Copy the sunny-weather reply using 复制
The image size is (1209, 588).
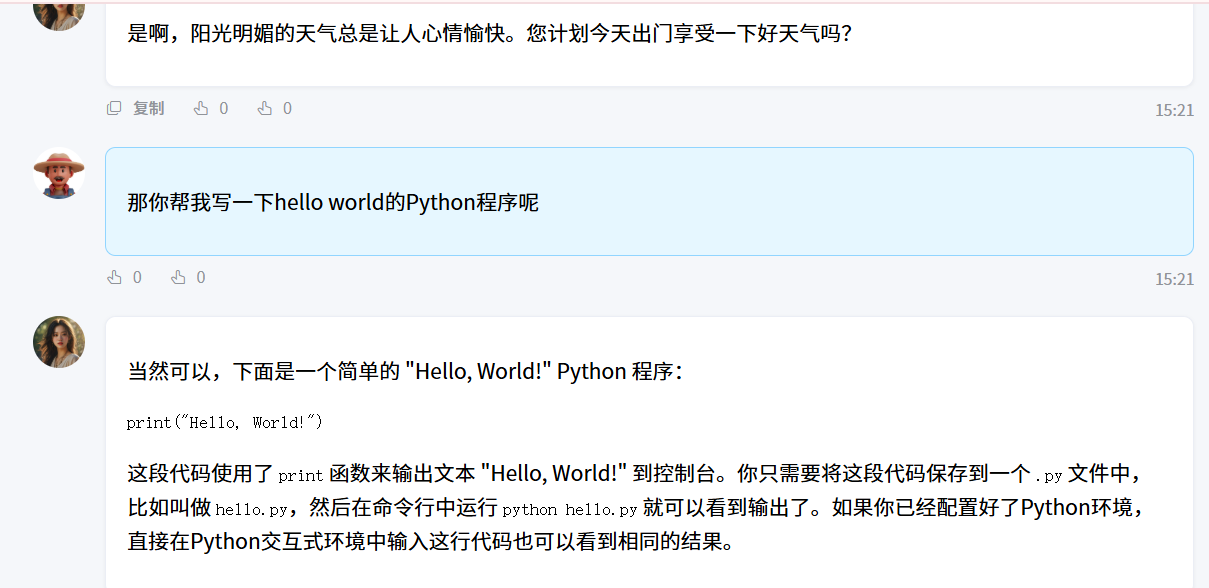136,108
